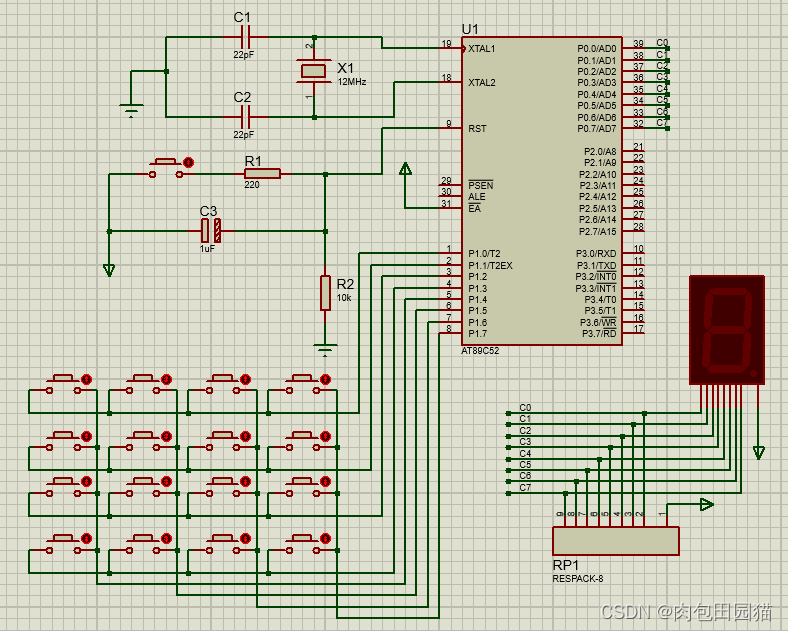Click net label C0 next to pin 39

pyautogui.click(x=662, y=43)
